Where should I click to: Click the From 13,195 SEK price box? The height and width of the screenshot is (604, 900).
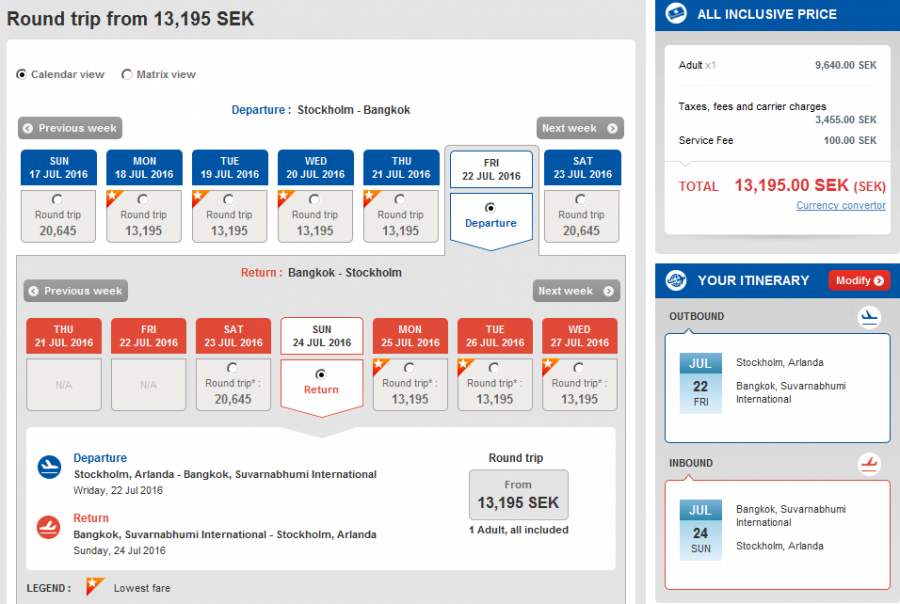pos(518,495)
